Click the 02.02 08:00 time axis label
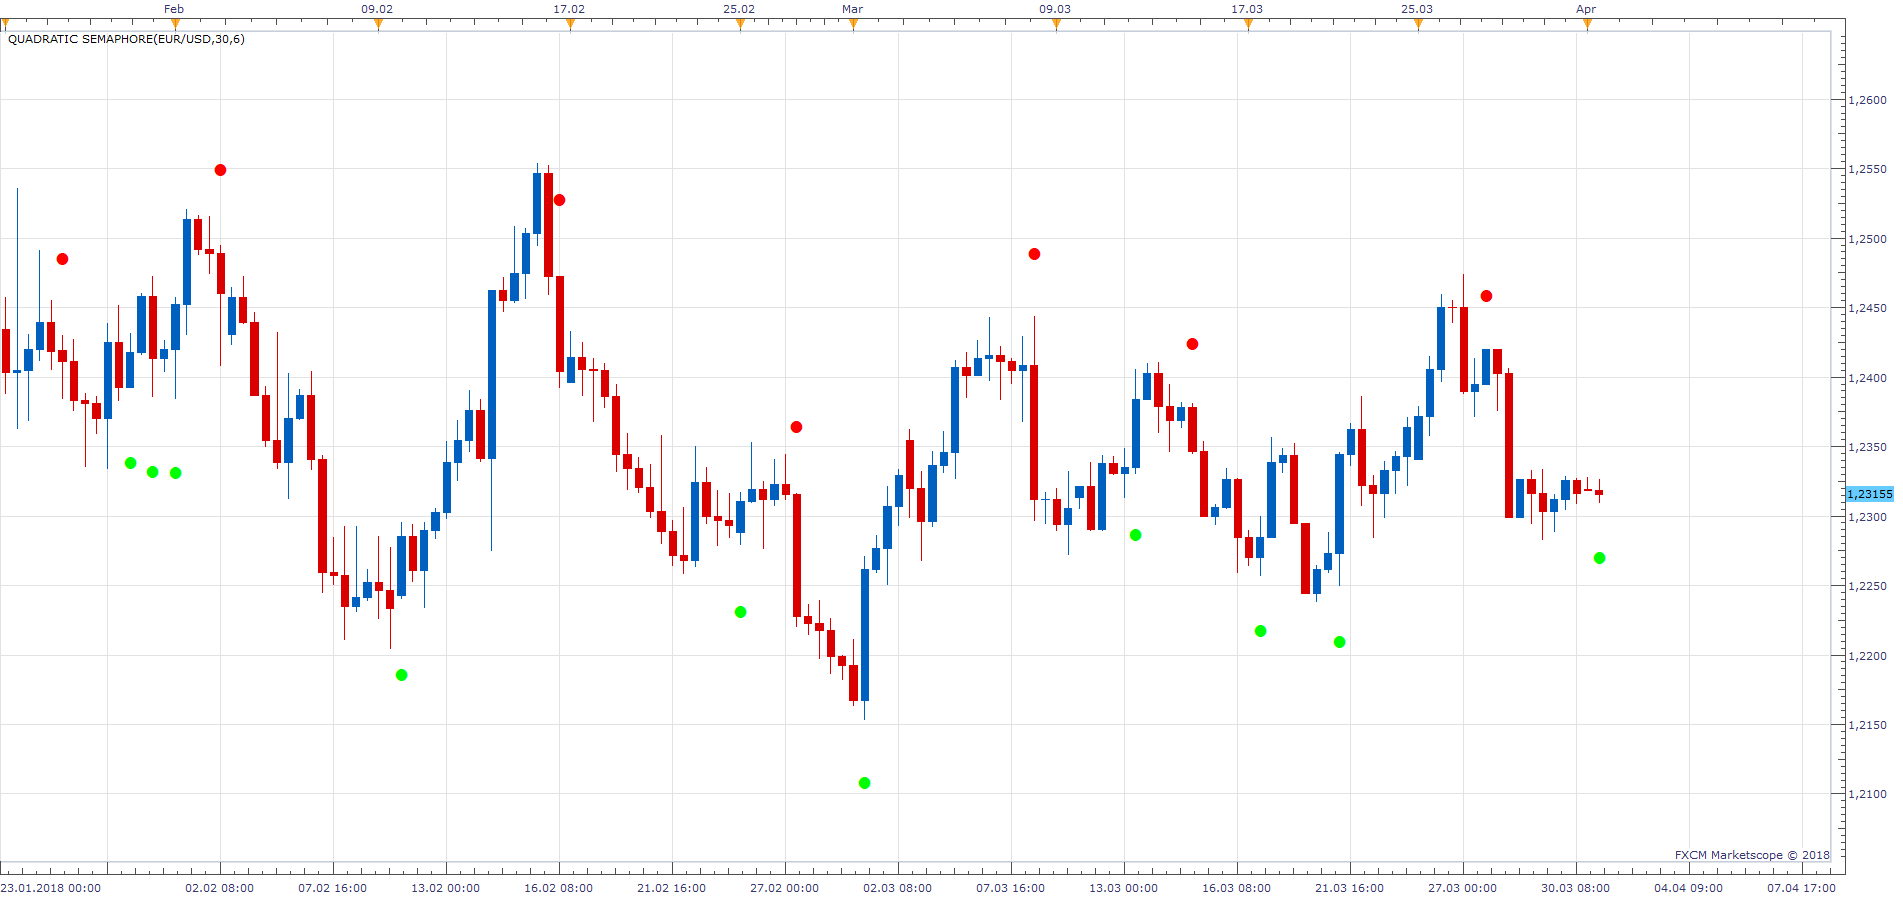This screenshot has height=900, width=1903. (220, 888)
